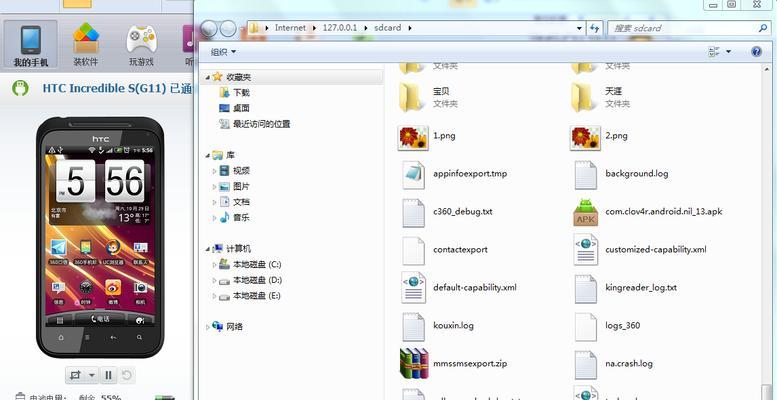Collapse the 库 libraries group
The width and height of the screenshot is (777, 400).
(208, 156)
